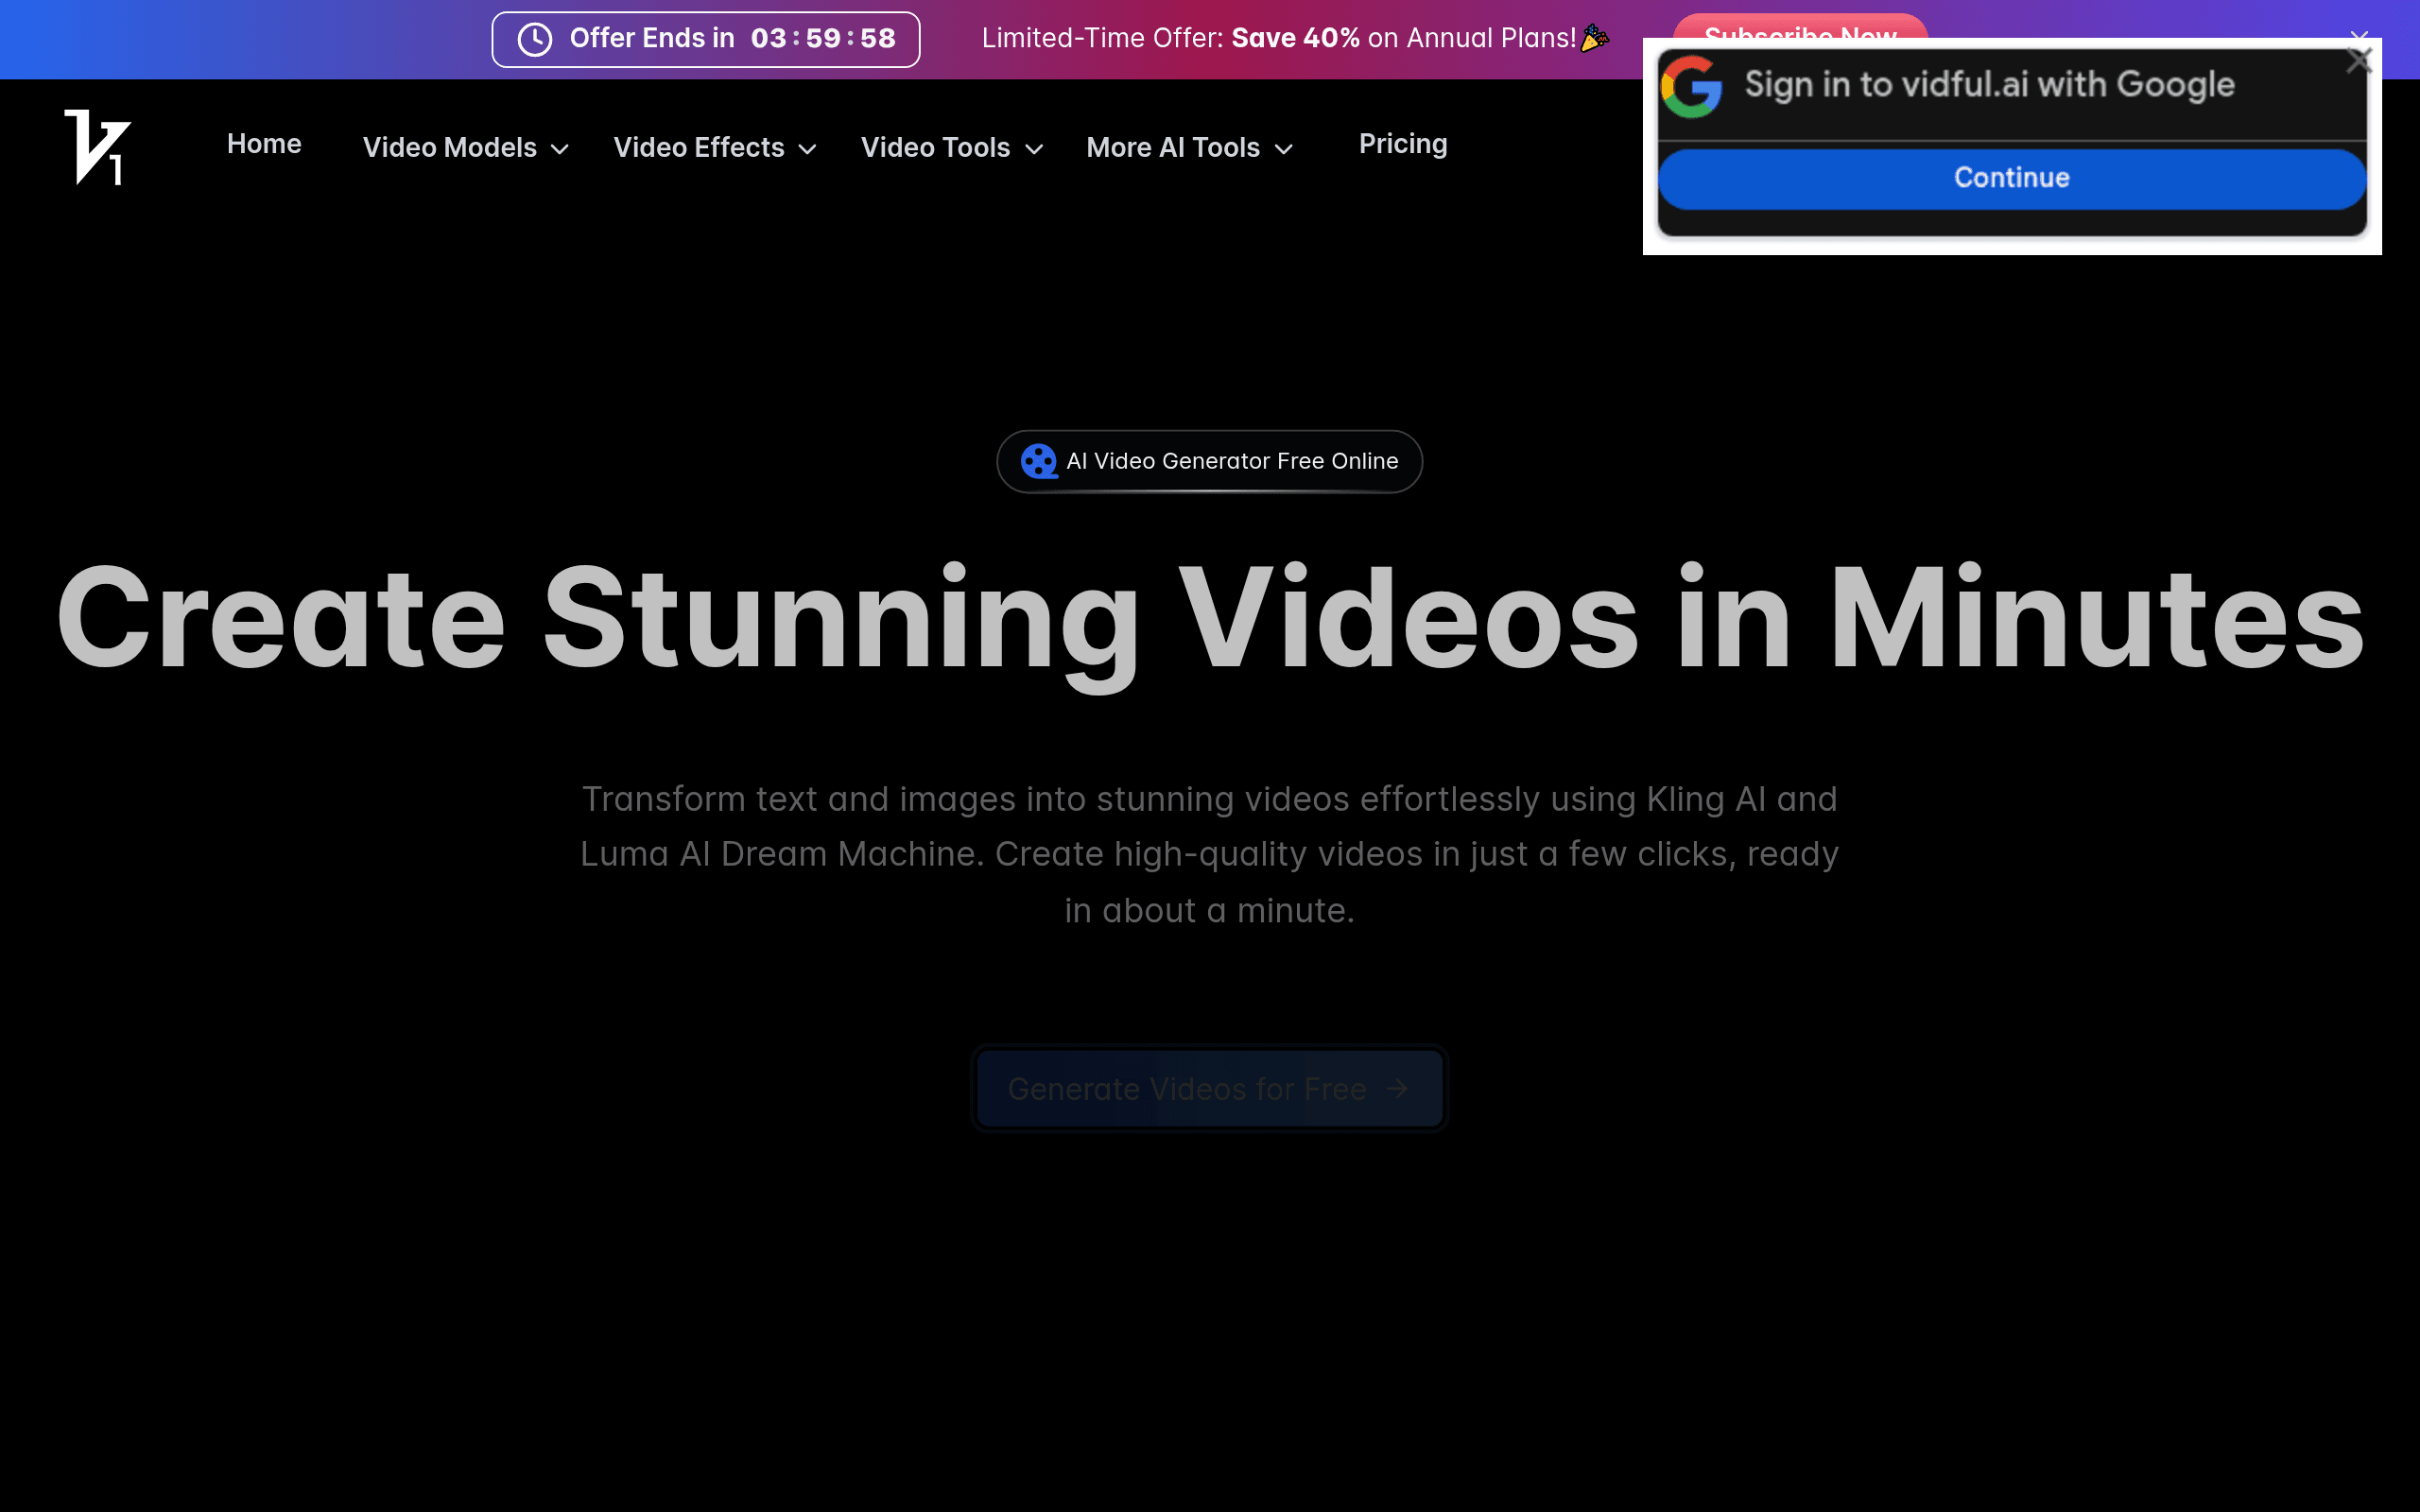Click the 'Save 40%' offer text
2420x1512 pixels.
point(1295,38)
